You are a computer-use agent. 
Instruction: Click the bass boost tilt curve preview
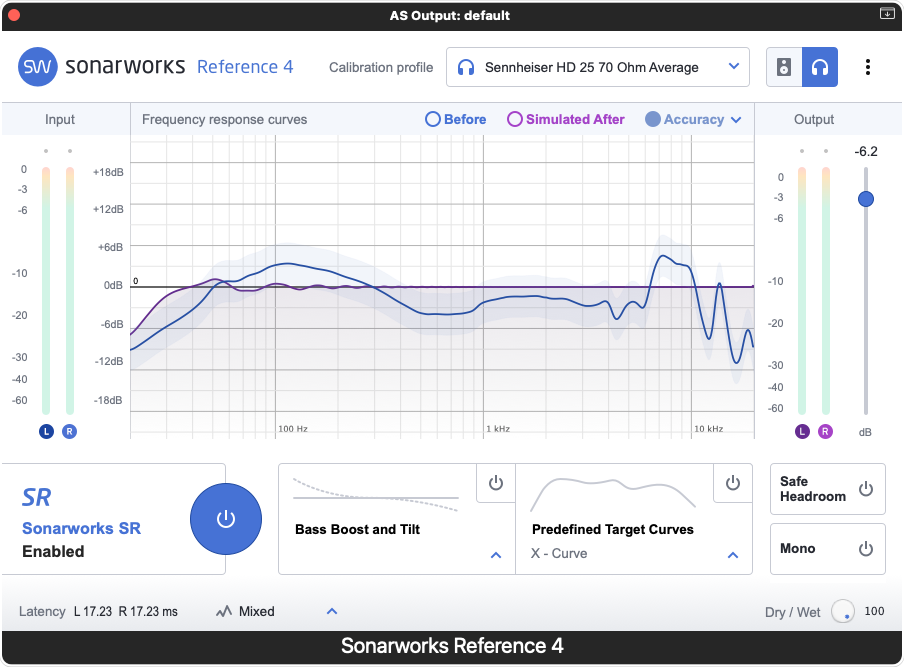[376, 495]
